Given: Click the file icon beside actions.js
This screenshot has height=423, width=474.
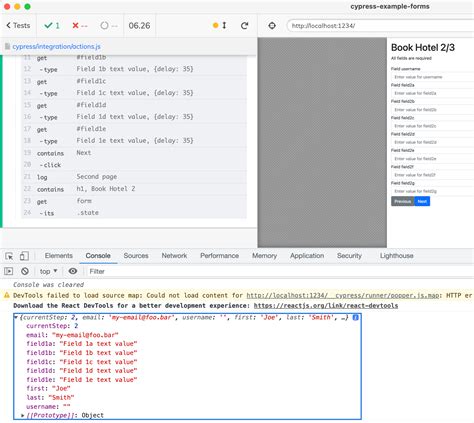Looking at the screenshot, I should click(x=7, y=47).
